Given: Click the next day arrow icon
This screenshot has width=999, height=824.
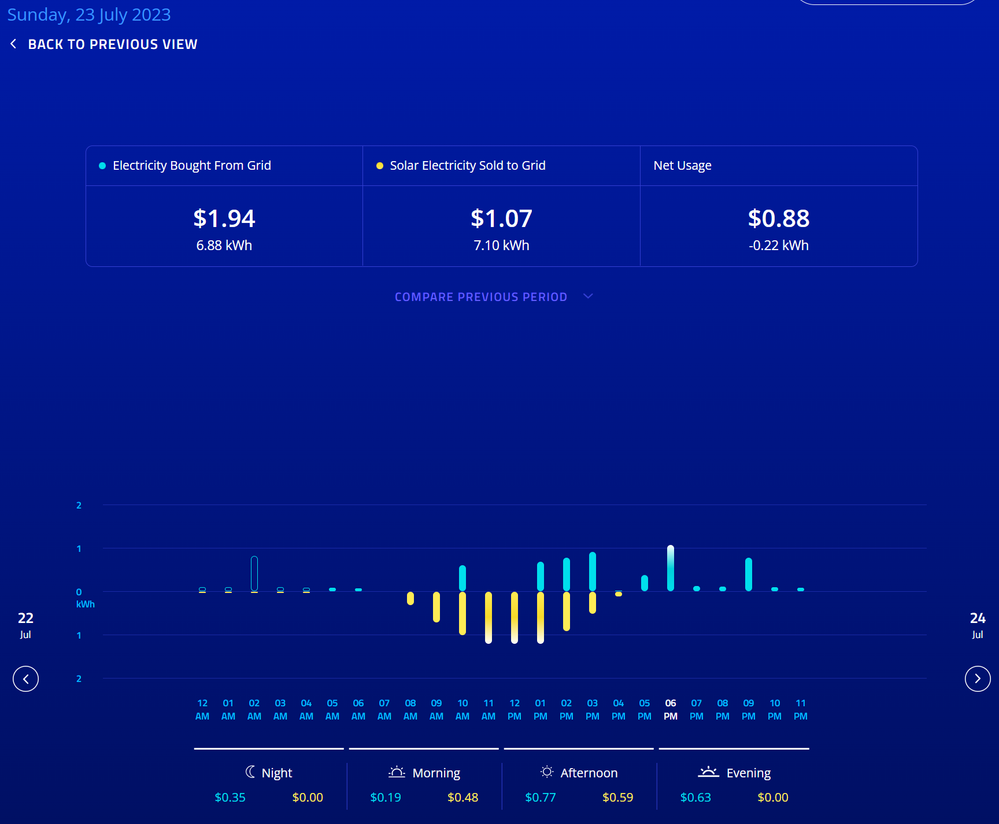Looking at the screenshot, I should 977,679.
